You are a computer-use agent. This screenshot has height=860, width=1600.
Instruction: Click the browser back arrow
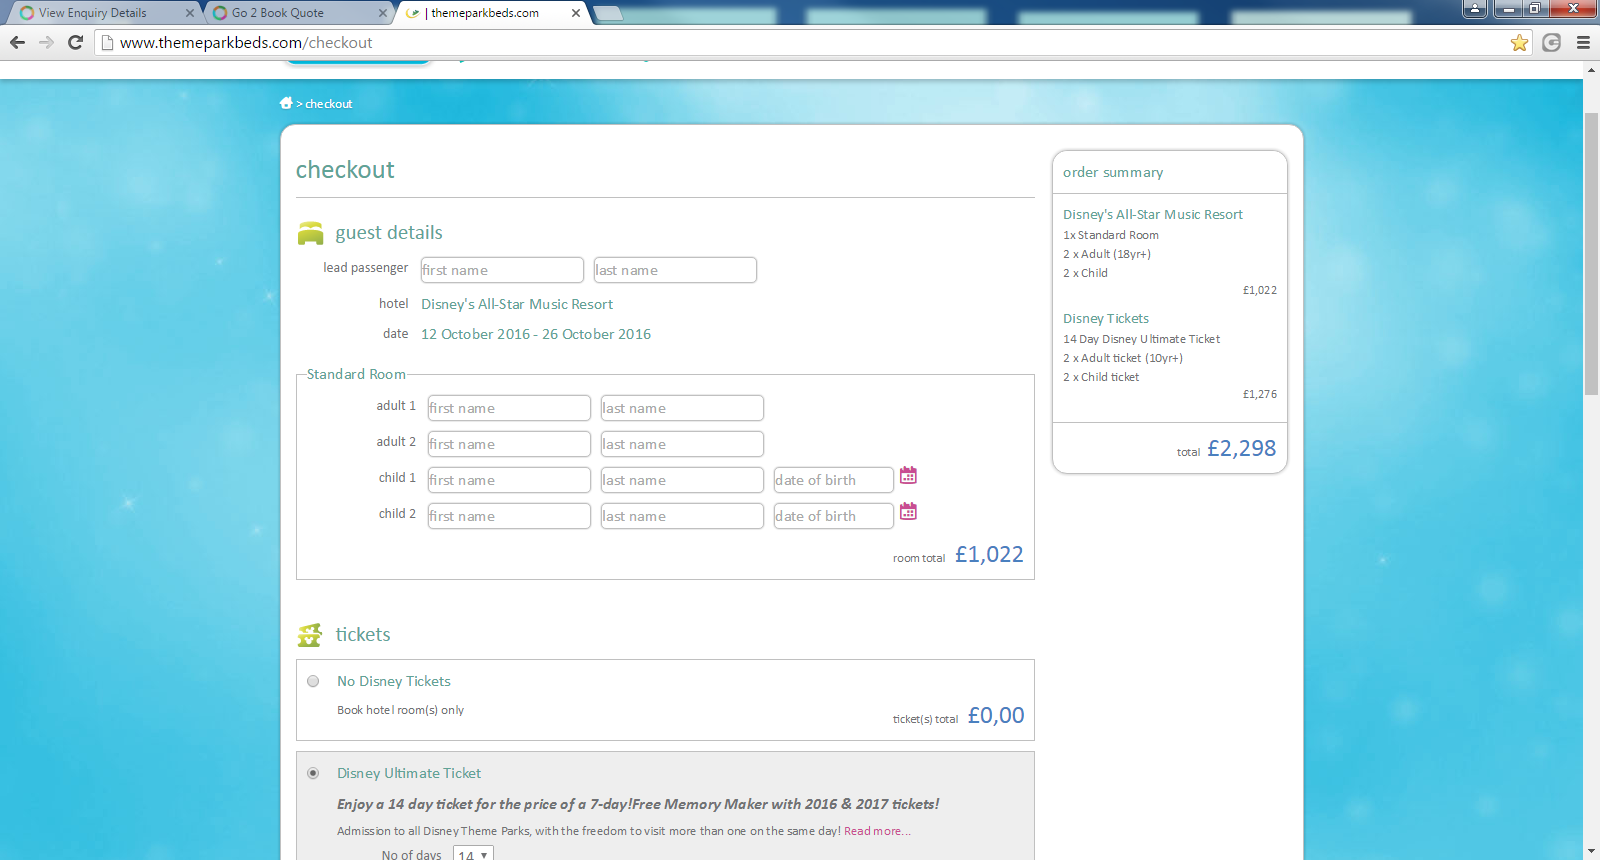17,42
